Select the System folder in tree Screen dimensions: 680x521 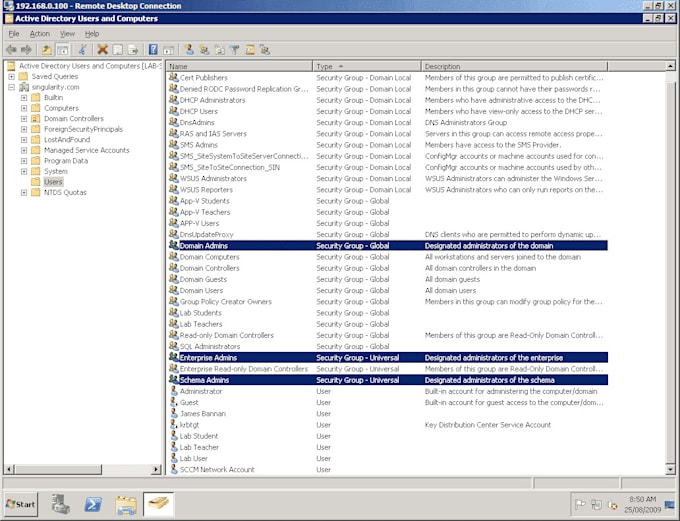[x=56, y=171]
